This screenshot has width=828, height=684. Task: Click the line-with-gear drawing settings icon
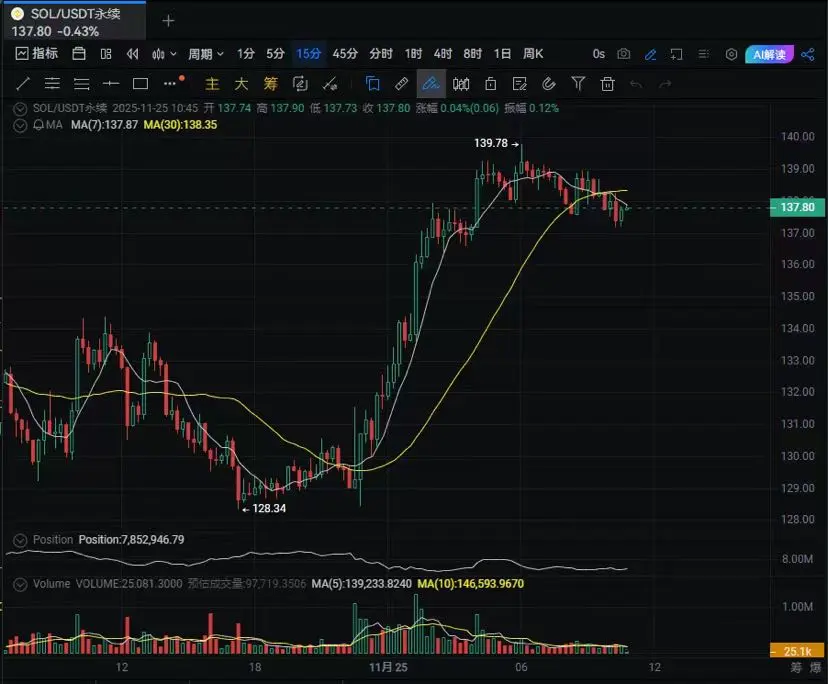click(x=331, y=84)
